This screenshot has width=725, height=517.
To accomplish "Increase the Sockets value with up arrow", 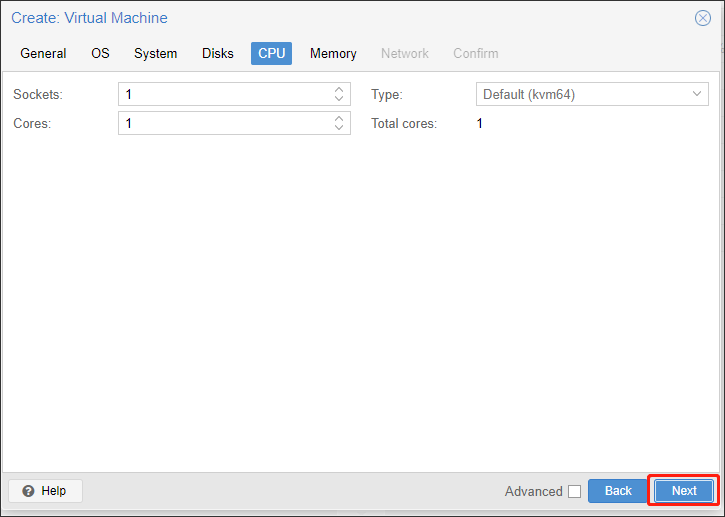I will click(x=339, y=89).
